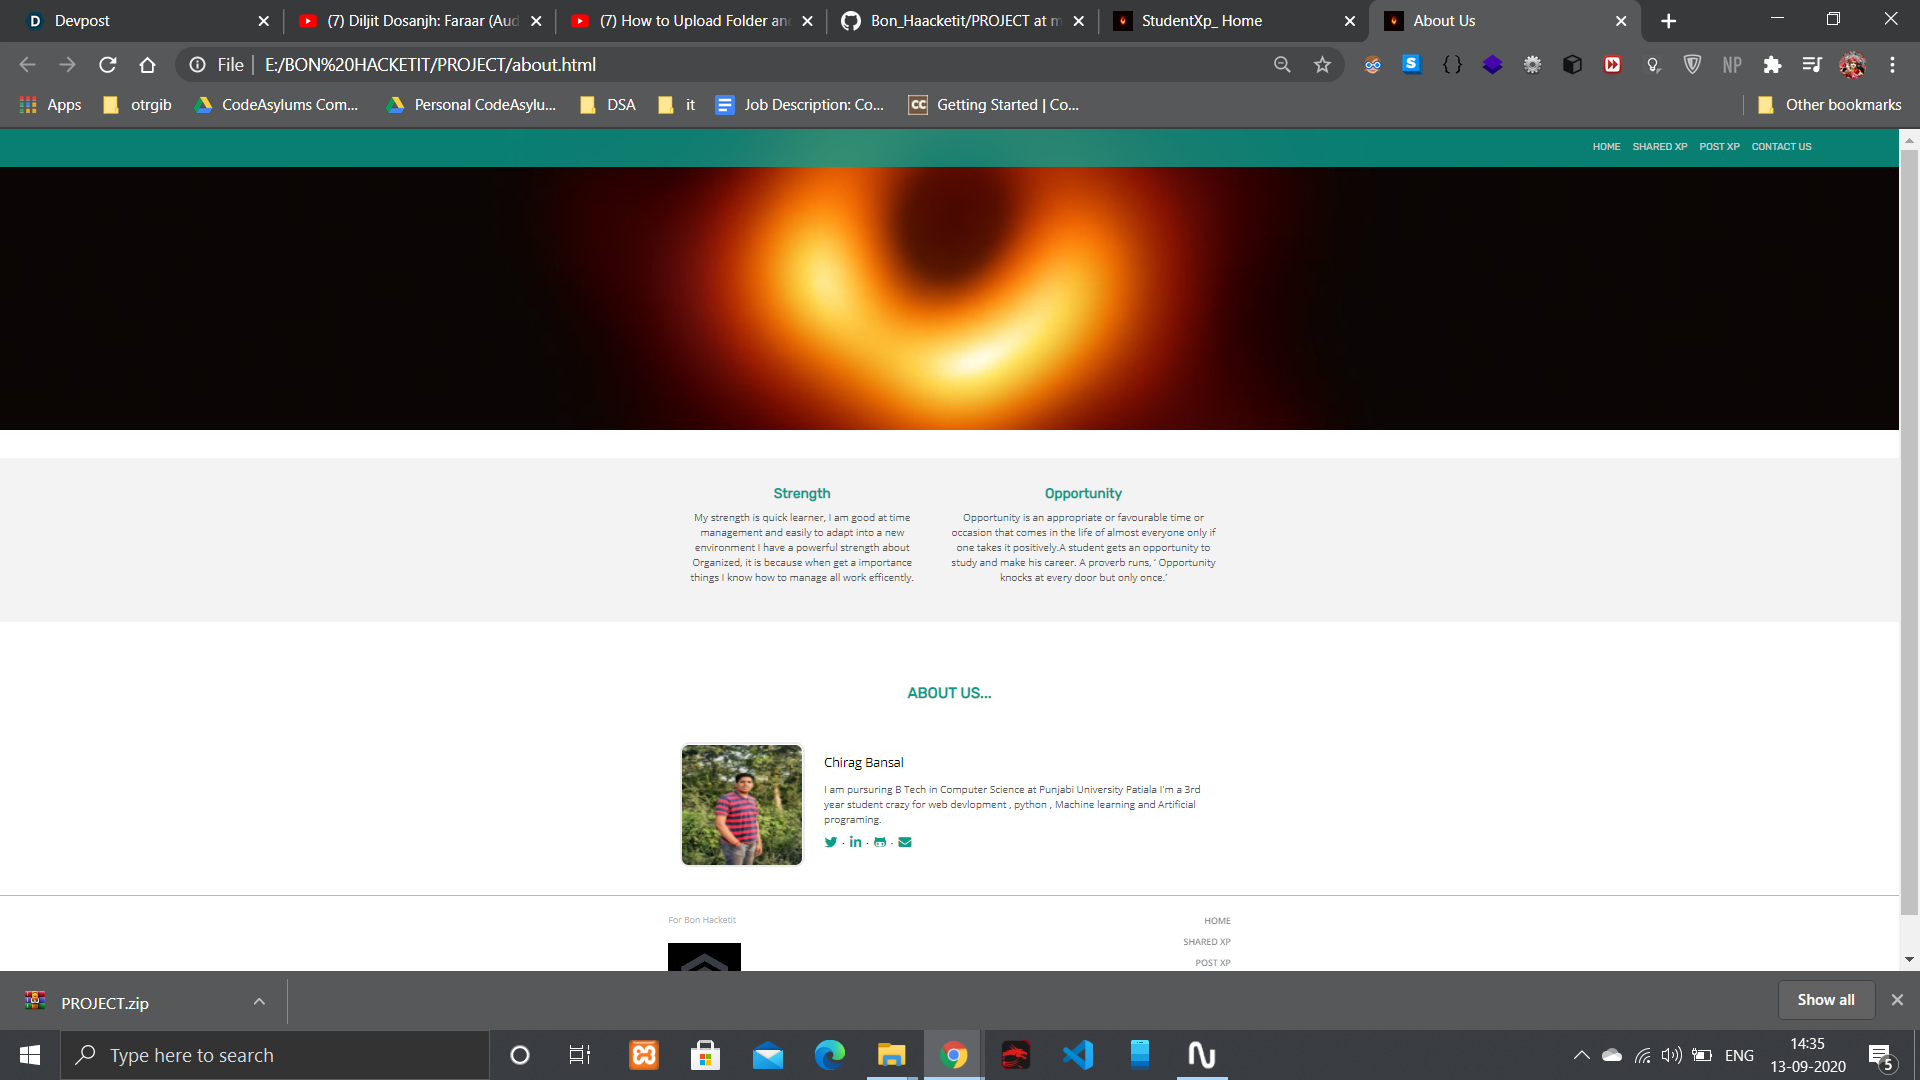Open the Chrome extensions puzzle icon
Screen dimensions: 1920x1080
point(1772,65)
